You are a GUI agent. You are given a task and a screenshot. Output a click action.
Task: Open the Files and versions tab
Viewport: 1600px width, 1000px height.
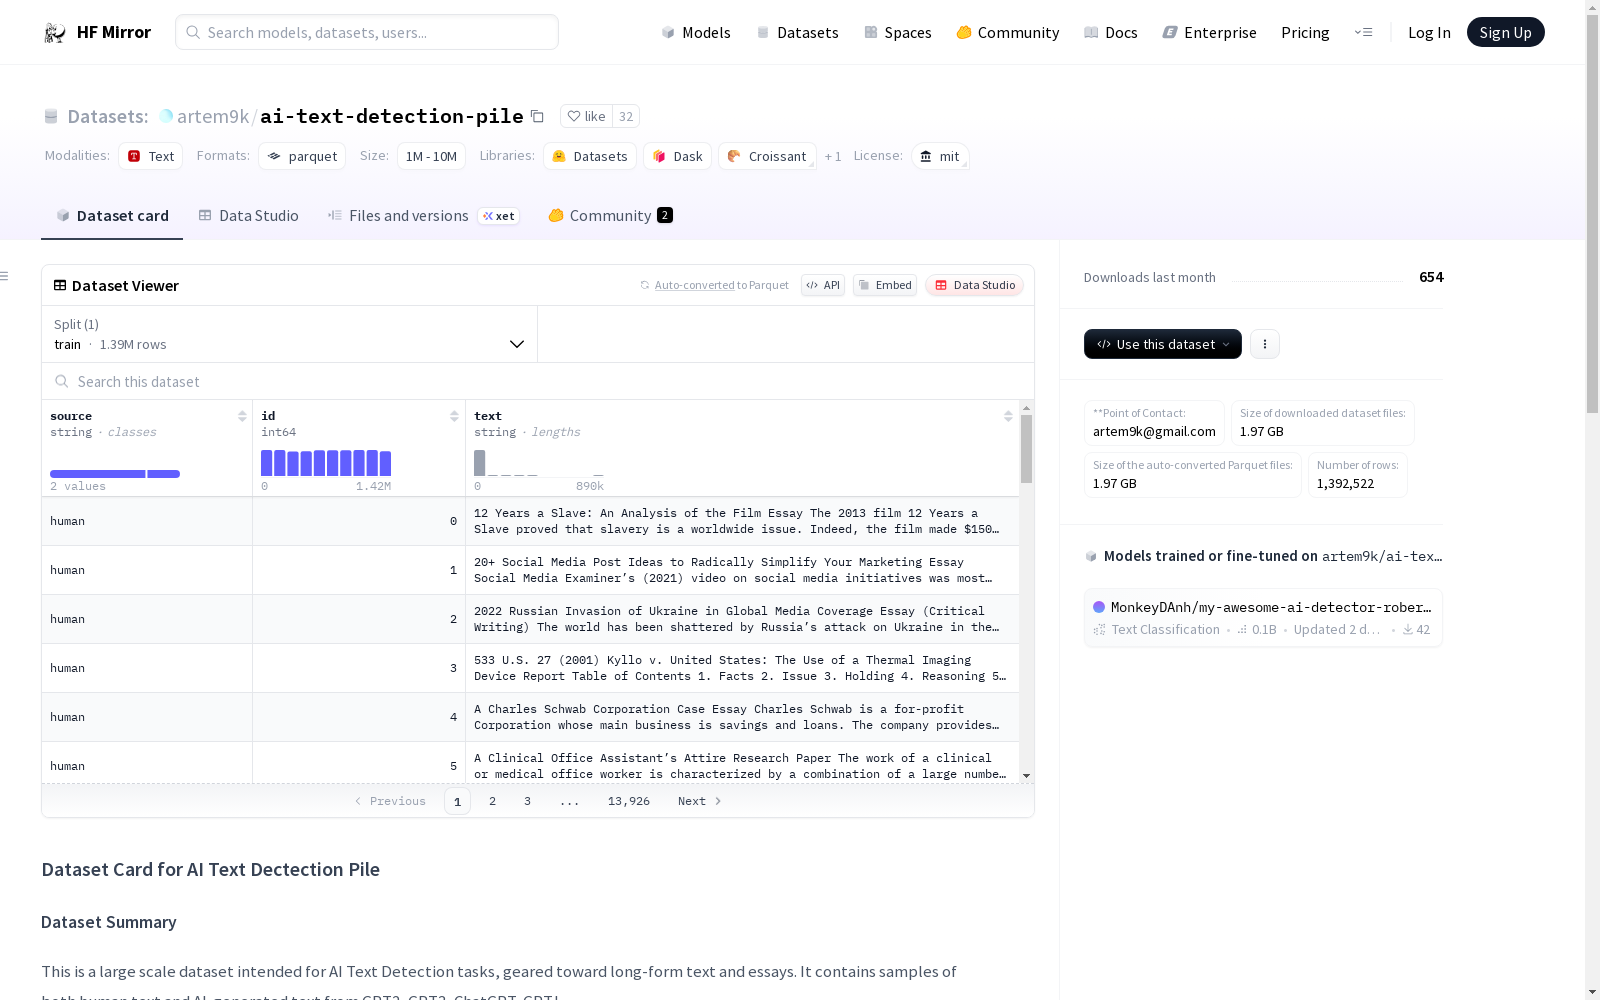coord(423,216)
